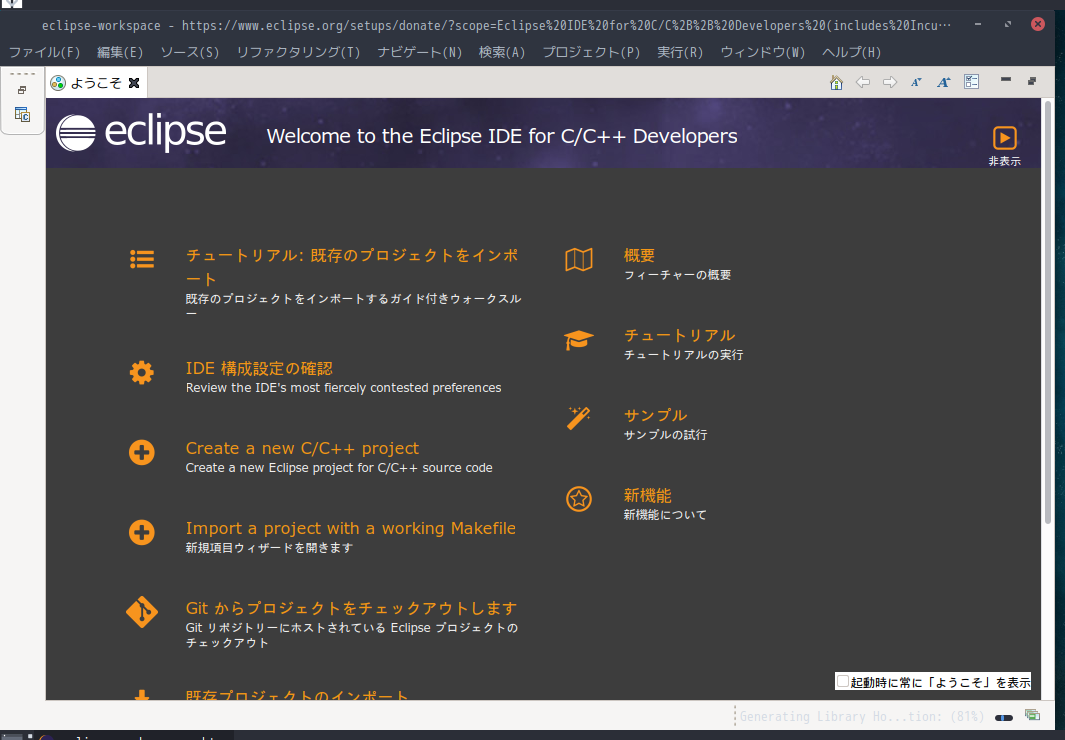Click the チュートリアルの実行 description text
This screenshot has width=1065, height=740.
[683, 355]
